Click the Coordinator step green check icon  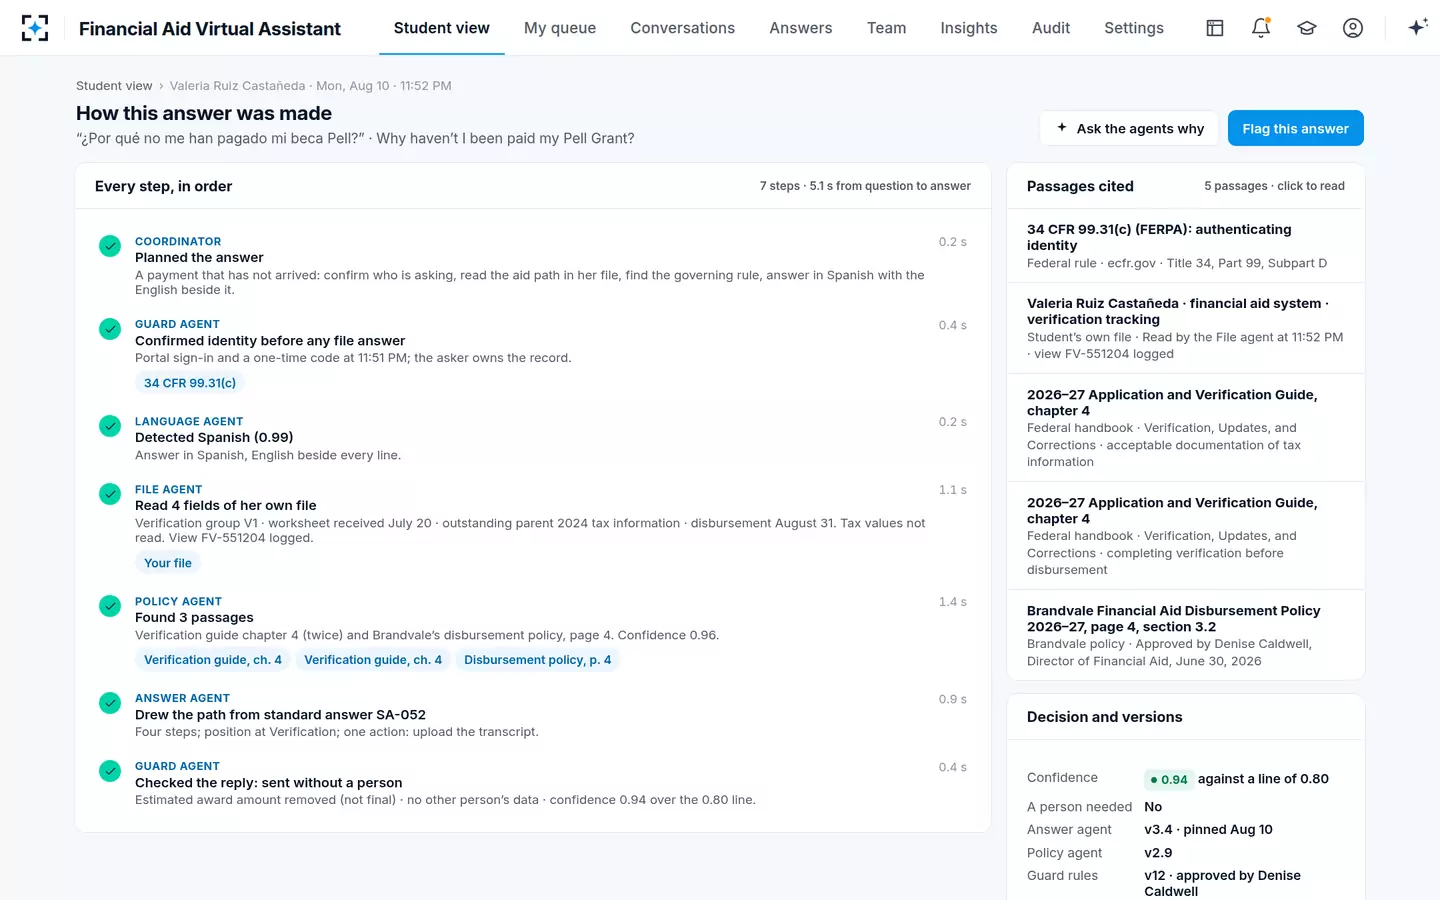110,246
